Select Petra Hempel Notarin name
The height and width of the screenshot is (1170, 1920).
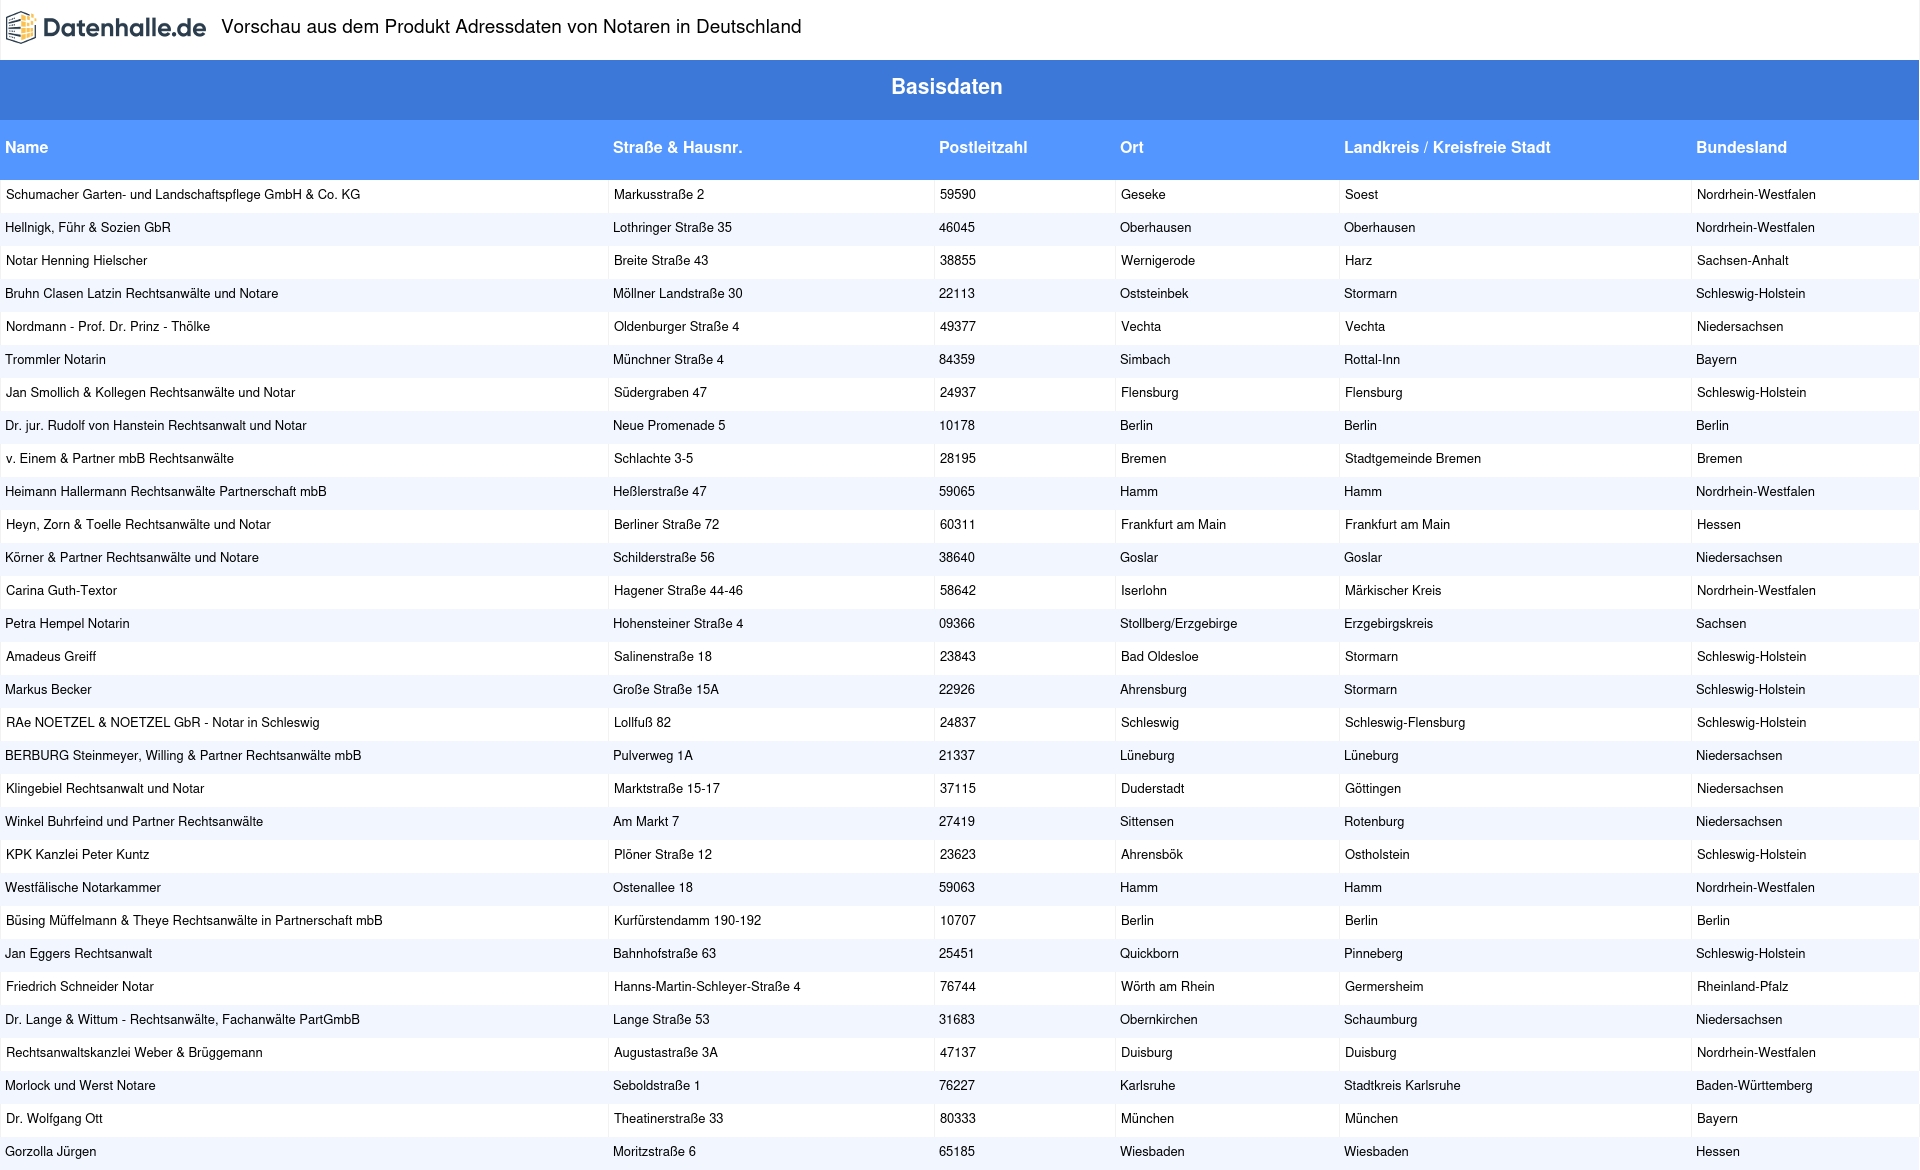68,624
